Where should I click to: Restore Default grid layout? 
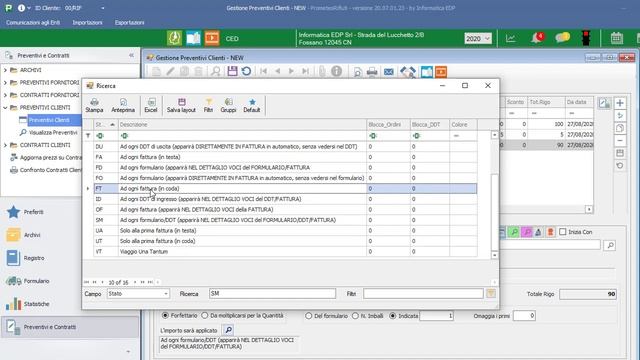252,105
